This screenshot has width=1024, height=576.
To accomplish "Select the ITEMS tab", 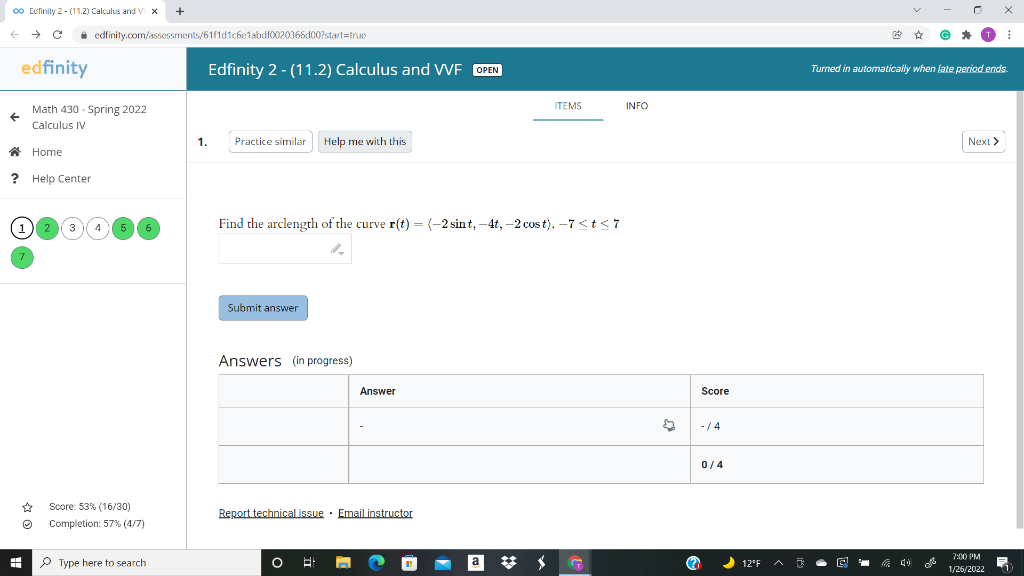I will tap(568, 106).
